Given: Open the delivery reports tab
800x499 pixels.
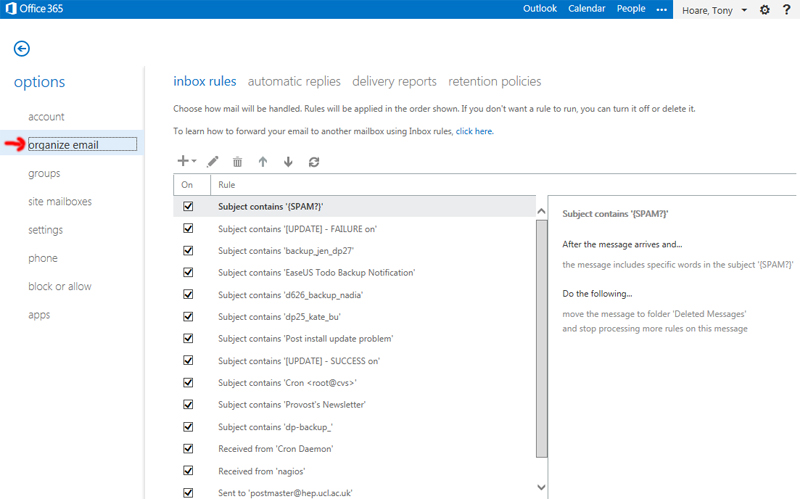Looking at the screenshot, I should pyautogui.click(x=394, y=81).
